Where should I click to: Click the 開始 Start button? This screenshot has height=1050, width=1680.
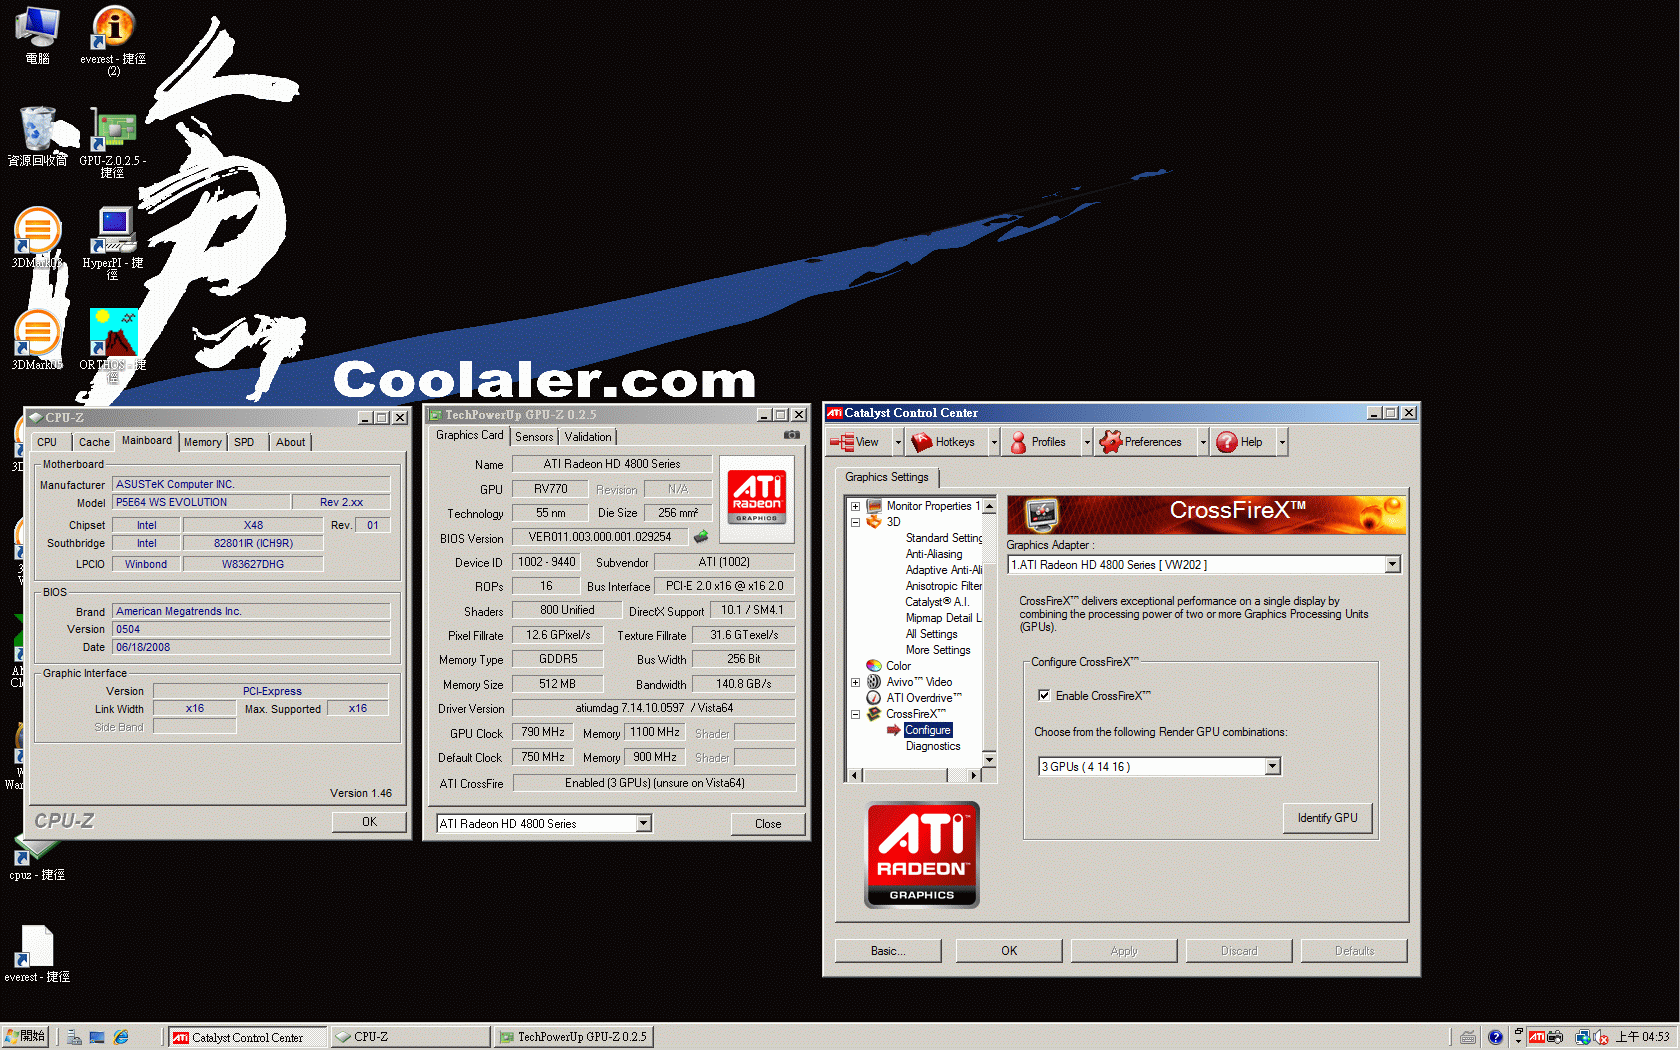(25, 1037)
